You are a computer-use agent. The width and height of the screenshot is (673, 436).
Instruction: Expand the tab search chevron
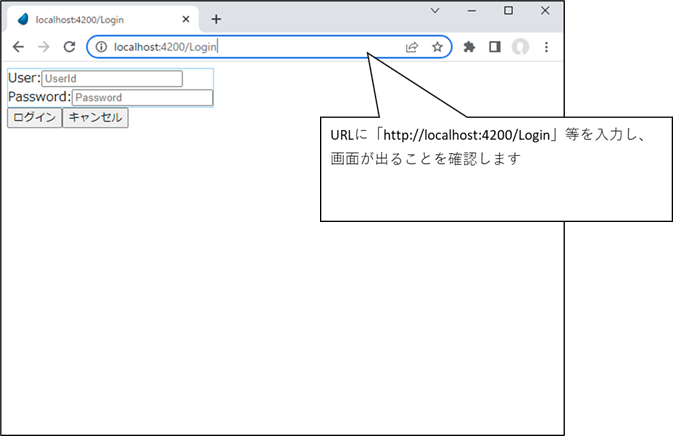[x=435, y=10]
